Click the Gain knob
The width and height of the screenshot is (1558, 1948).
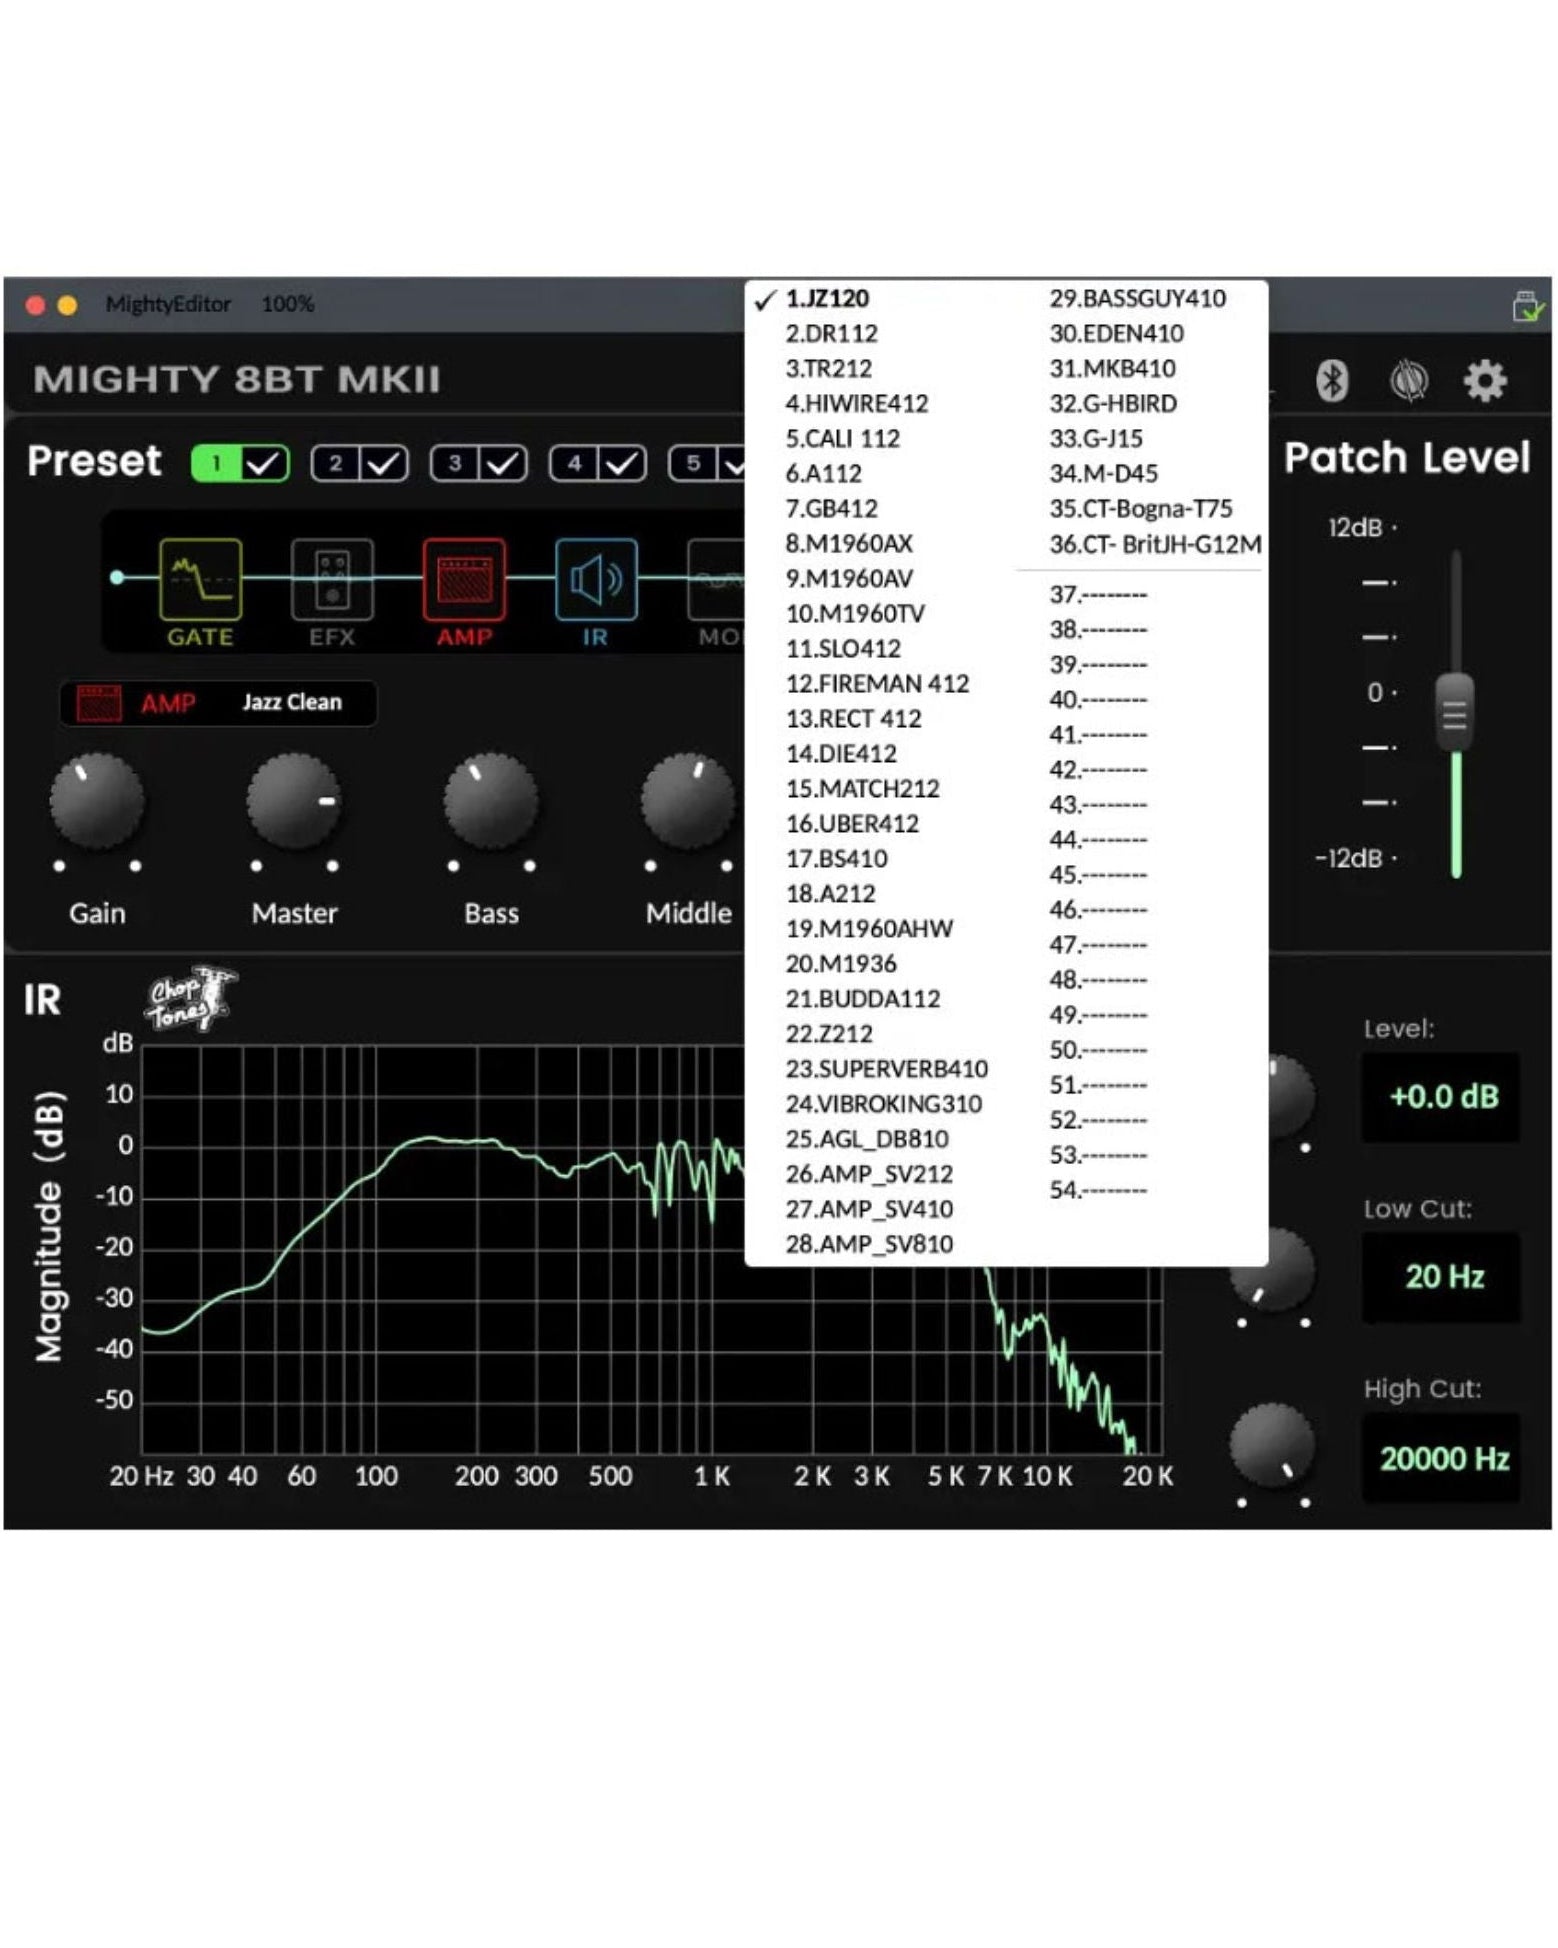click(x=97, y=802)
